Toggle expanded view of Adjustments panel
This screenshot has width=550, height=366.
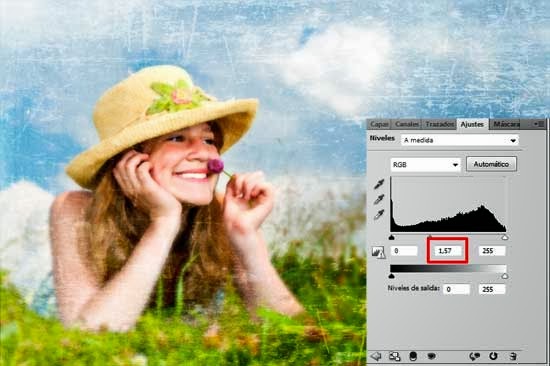(x=395, y=356)
